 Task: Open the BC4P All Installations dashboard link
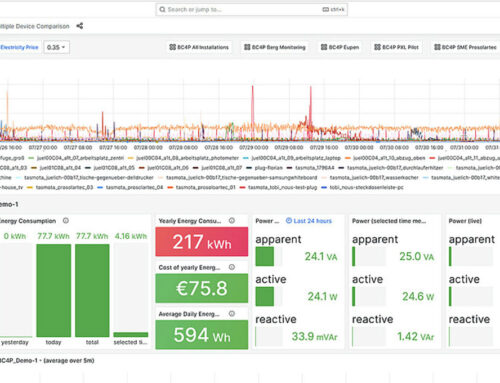(199, 47)
